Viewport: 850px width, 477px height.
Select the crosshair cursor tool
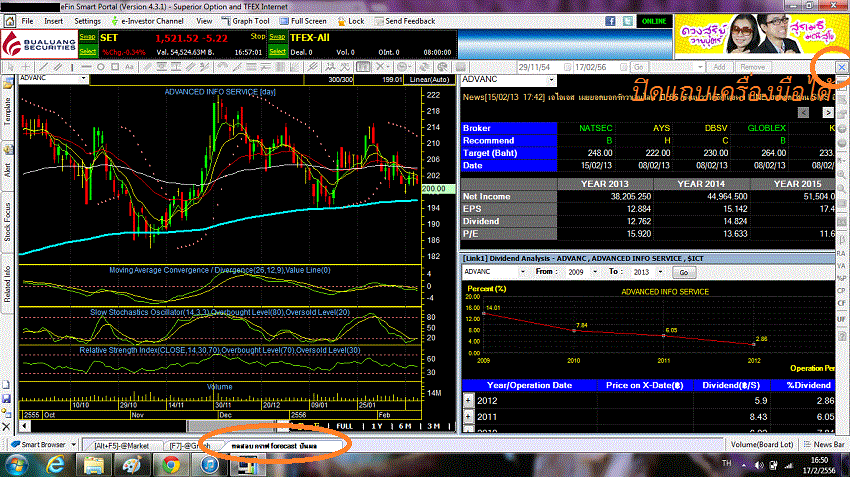[x=25, y=67]
